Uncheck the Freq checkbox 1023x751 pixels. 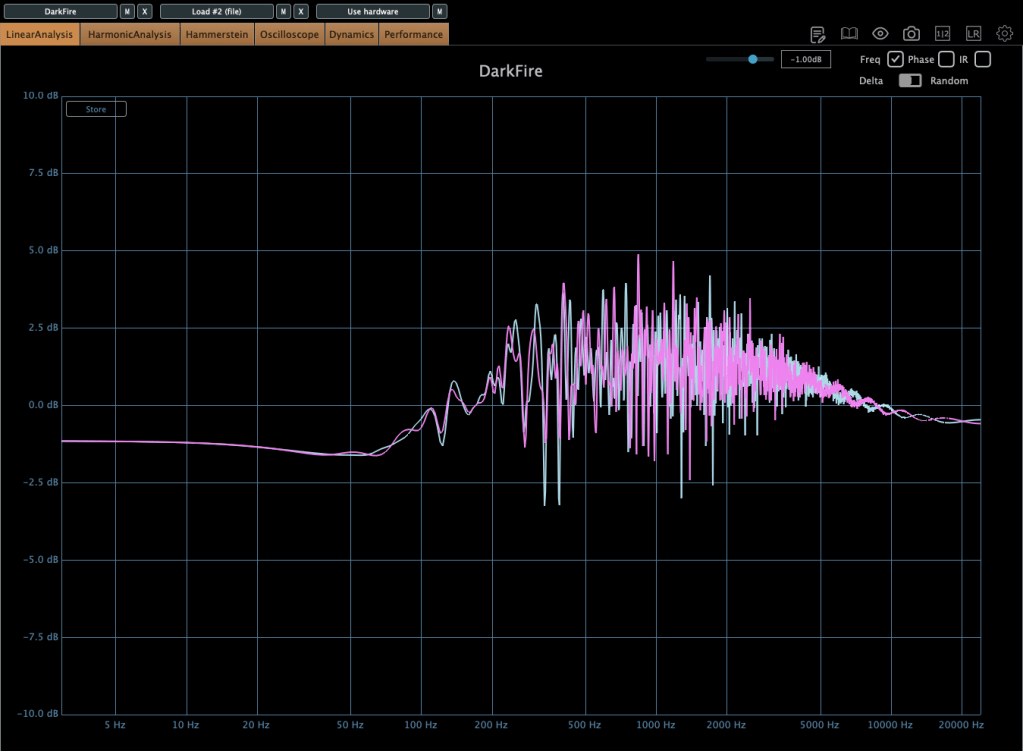[x=896, y=60]
